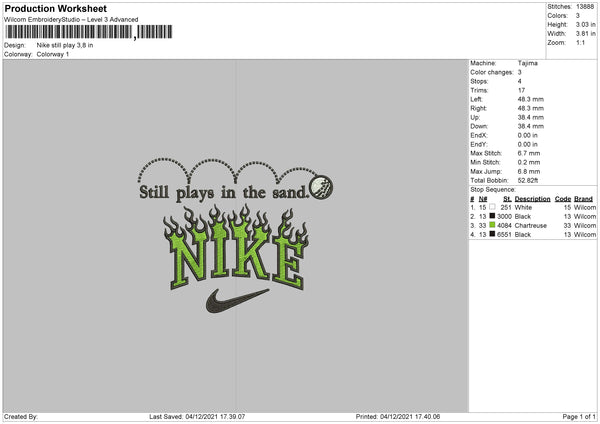Click the 'Up:' measurement label

pos(475,117)
